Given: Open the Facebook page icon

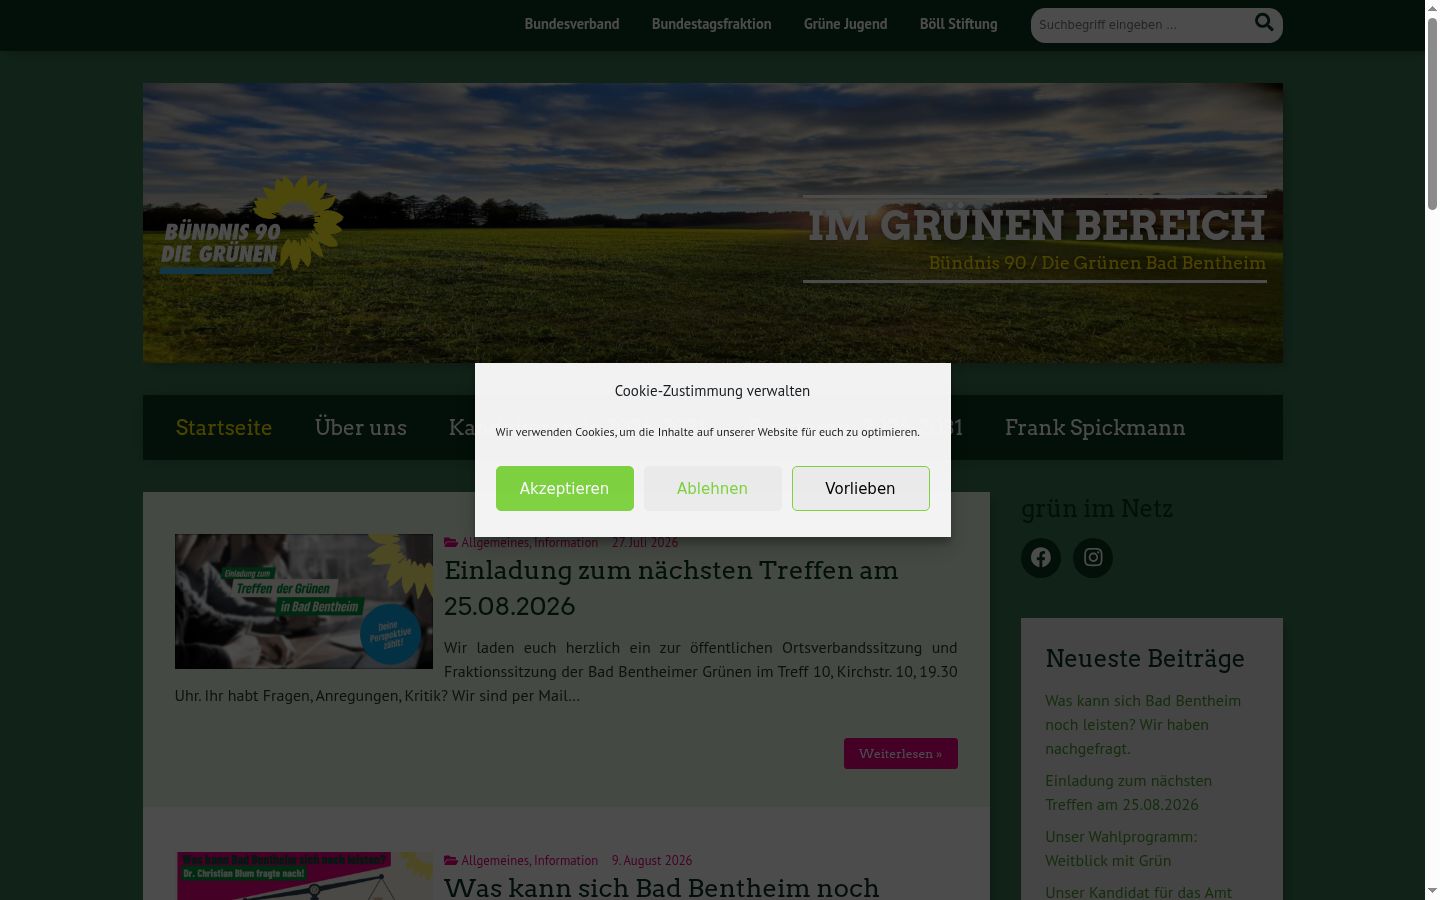Looking at the screenshot, I should coord(1041,558).
